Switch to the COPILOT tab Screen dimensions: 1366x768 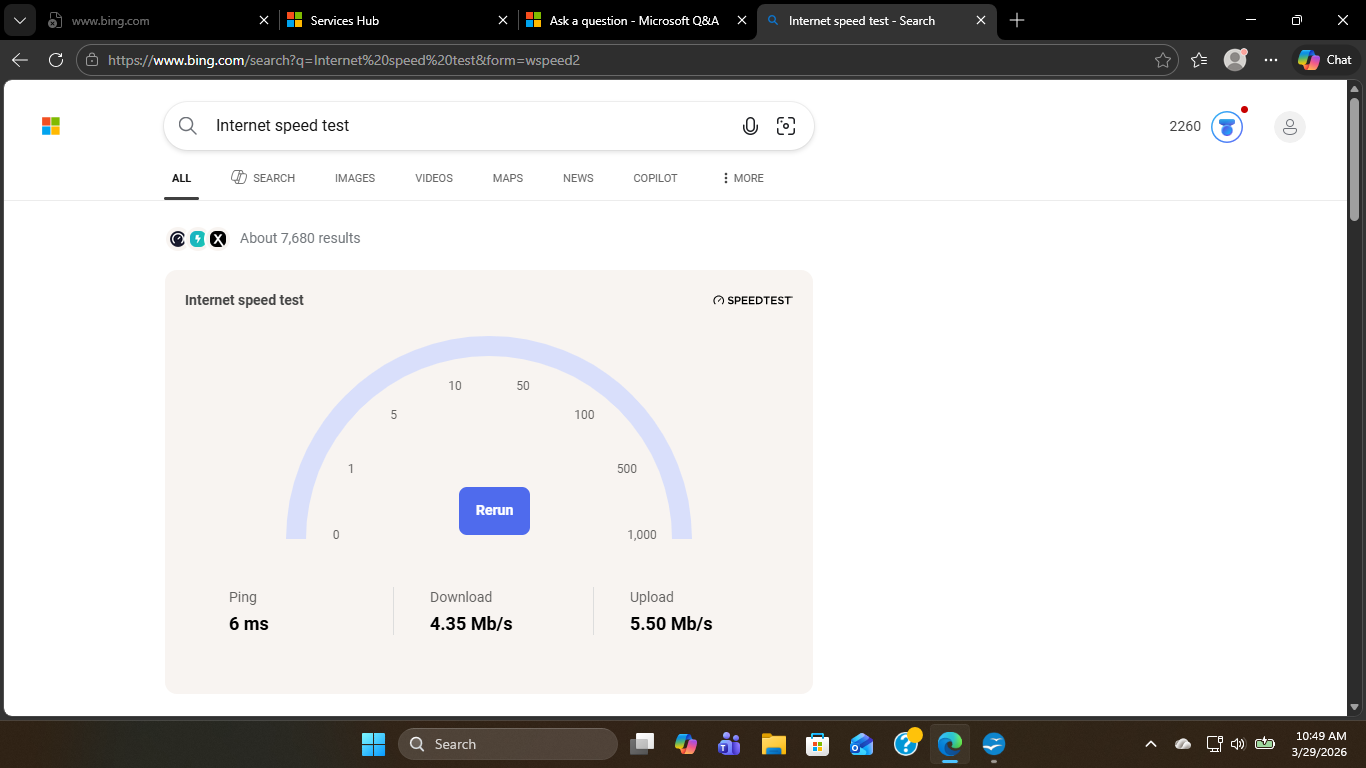click(655, 178)
